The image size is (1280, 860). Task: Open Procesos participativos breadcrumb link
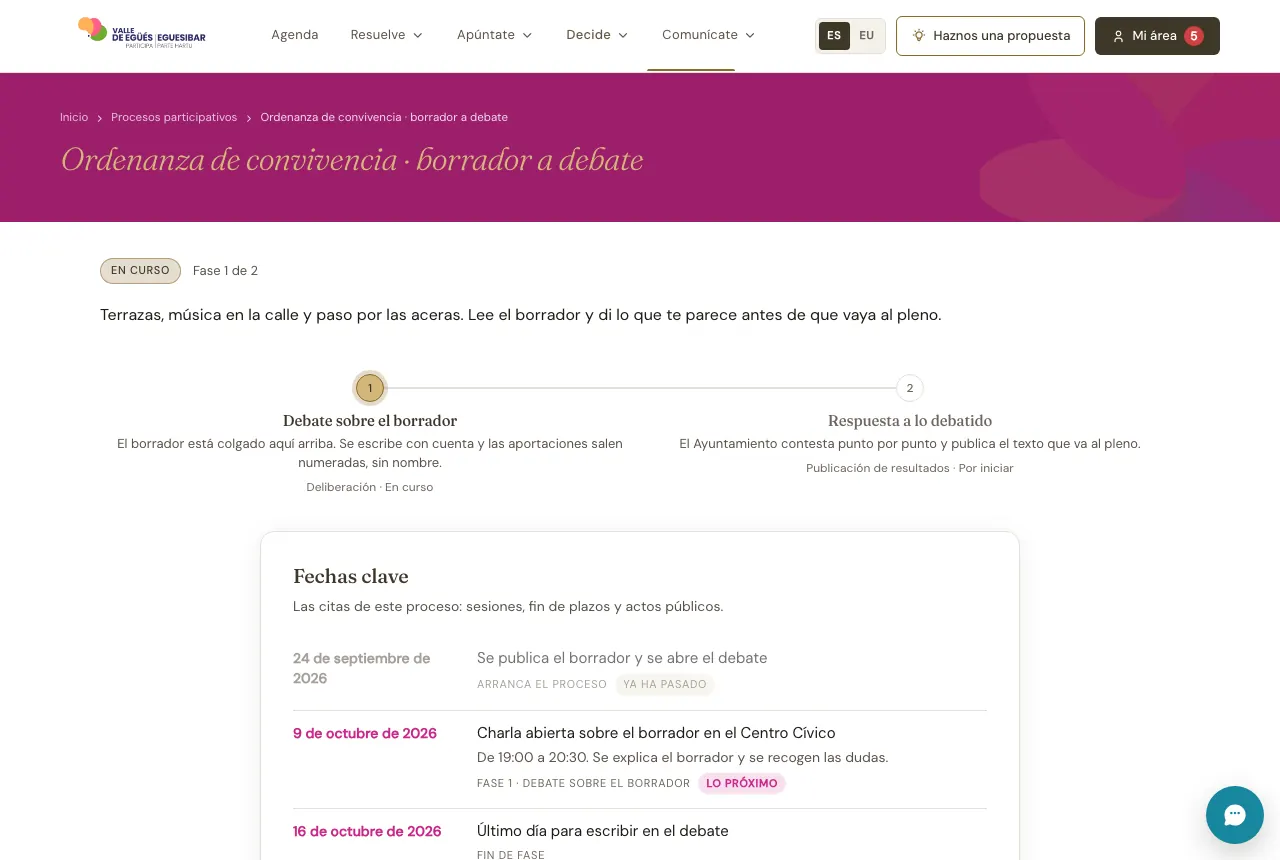tap(174, 117)
